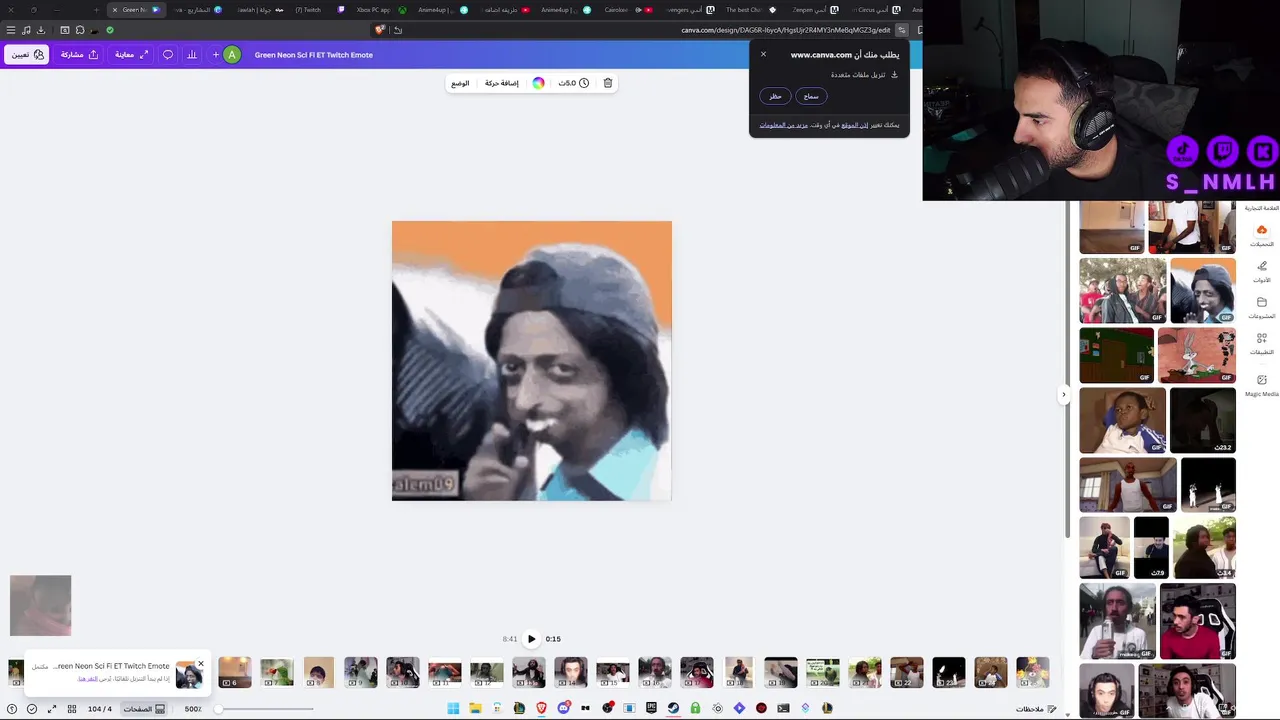This screenshot has width=1280, height=720.
Task: Click the TikTok icon in webcam overlay
Action: pos(1183,152)
